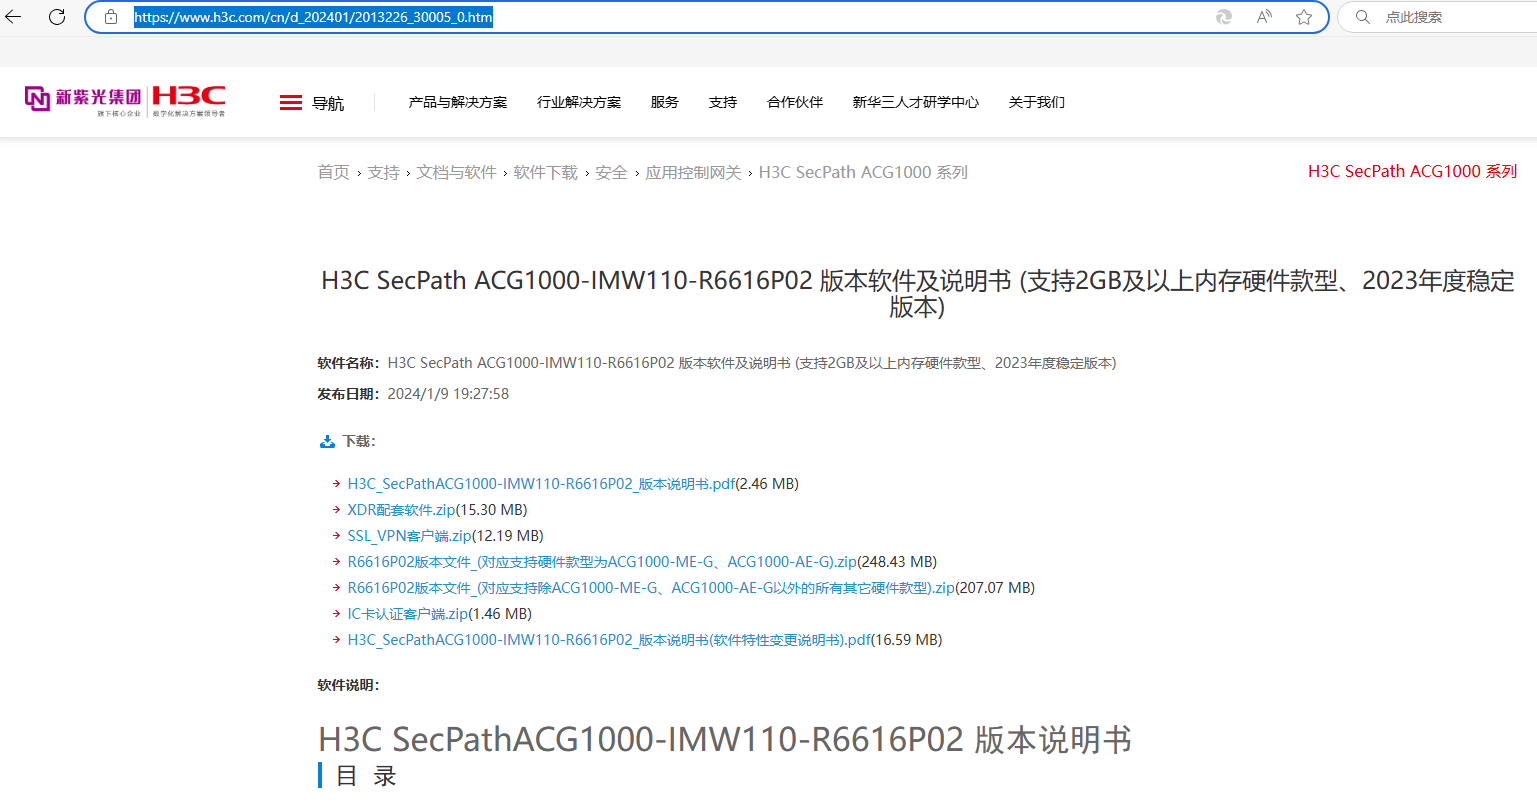Click the 软件说明 label
The width and height of the screenshot is (1537, 803).
[x=348, y=685]
